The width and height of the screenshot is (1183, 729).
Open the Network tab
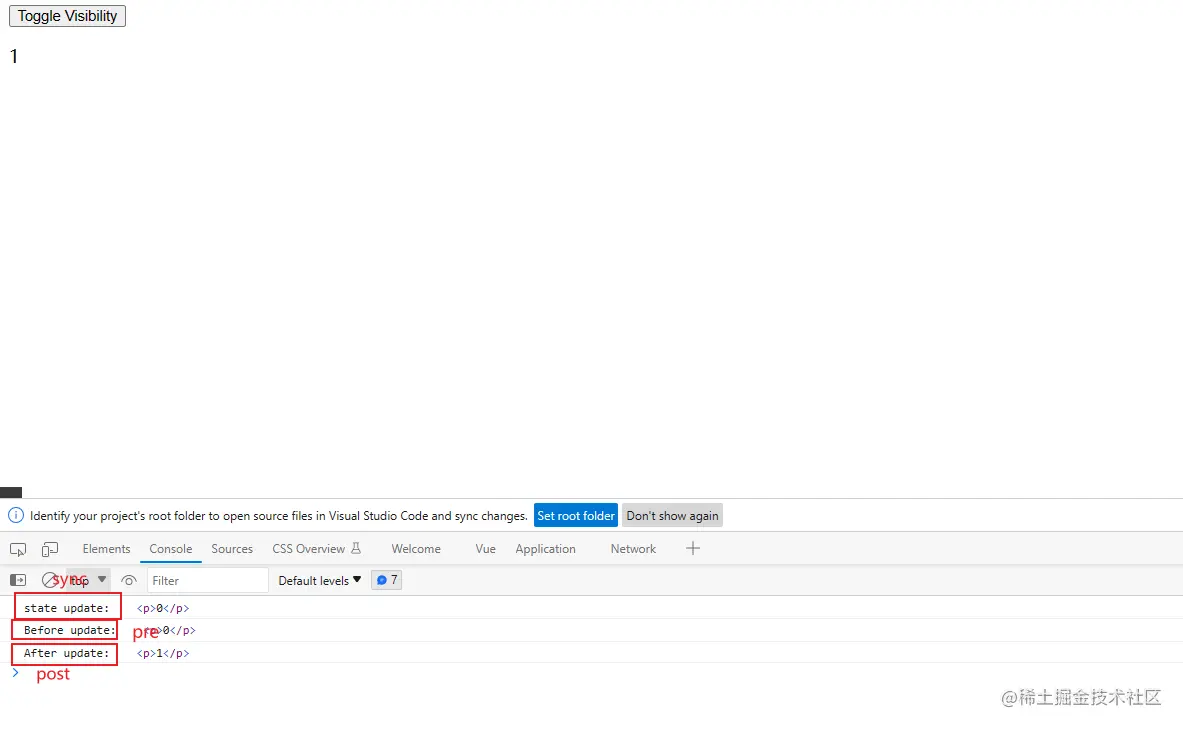point(633,549)
